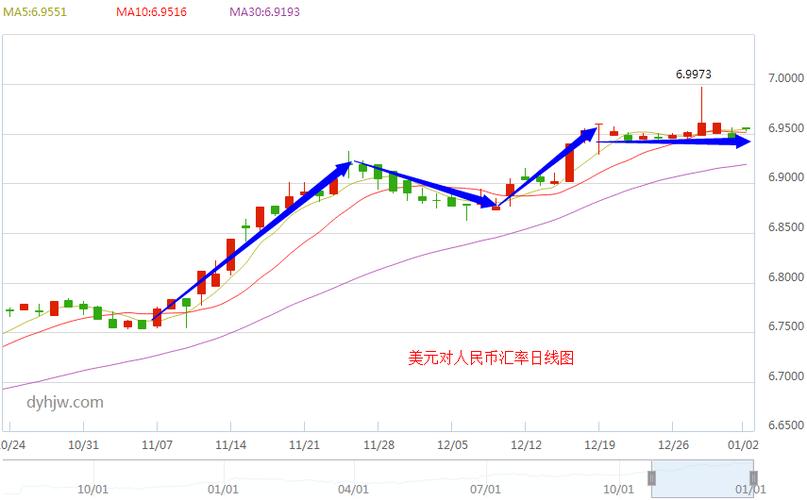Image resolution: width=807 pixels, height=500 pixels.
Task: Click the 01/02 date axis label
Action: (x=743, y=445)
